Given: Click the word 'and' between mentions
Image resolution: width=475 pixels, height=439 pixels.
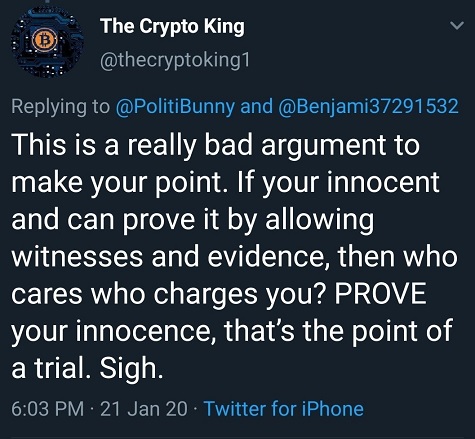Looking at the screenshot, I should (256, 107).
